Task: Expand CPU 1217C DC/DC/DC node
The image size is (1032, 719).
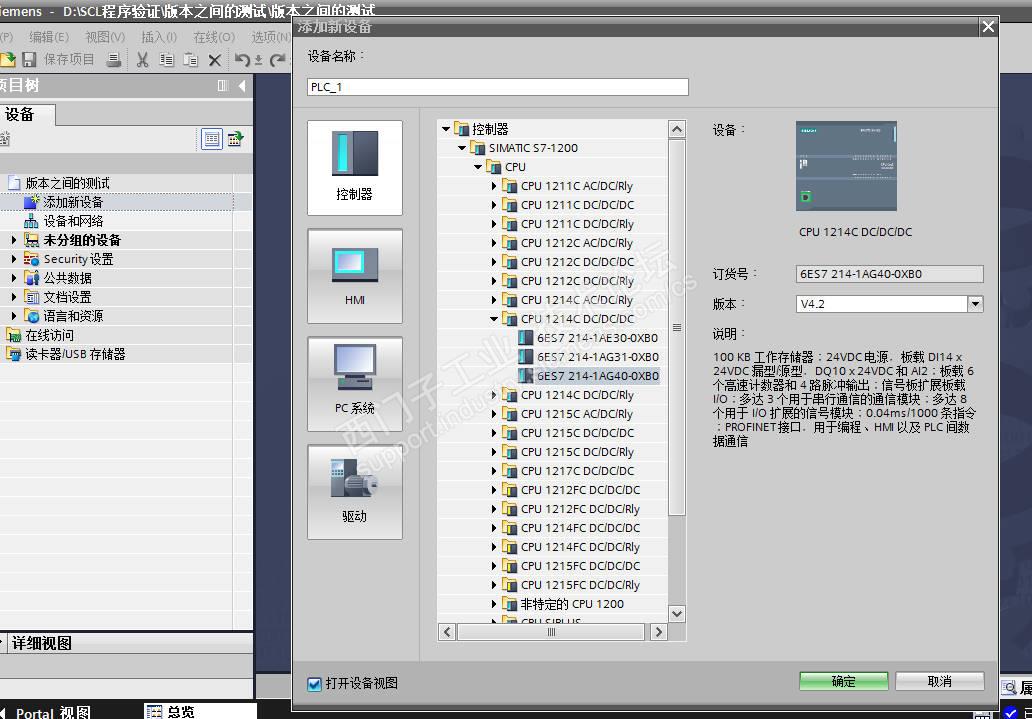Action: pos(494,471)
